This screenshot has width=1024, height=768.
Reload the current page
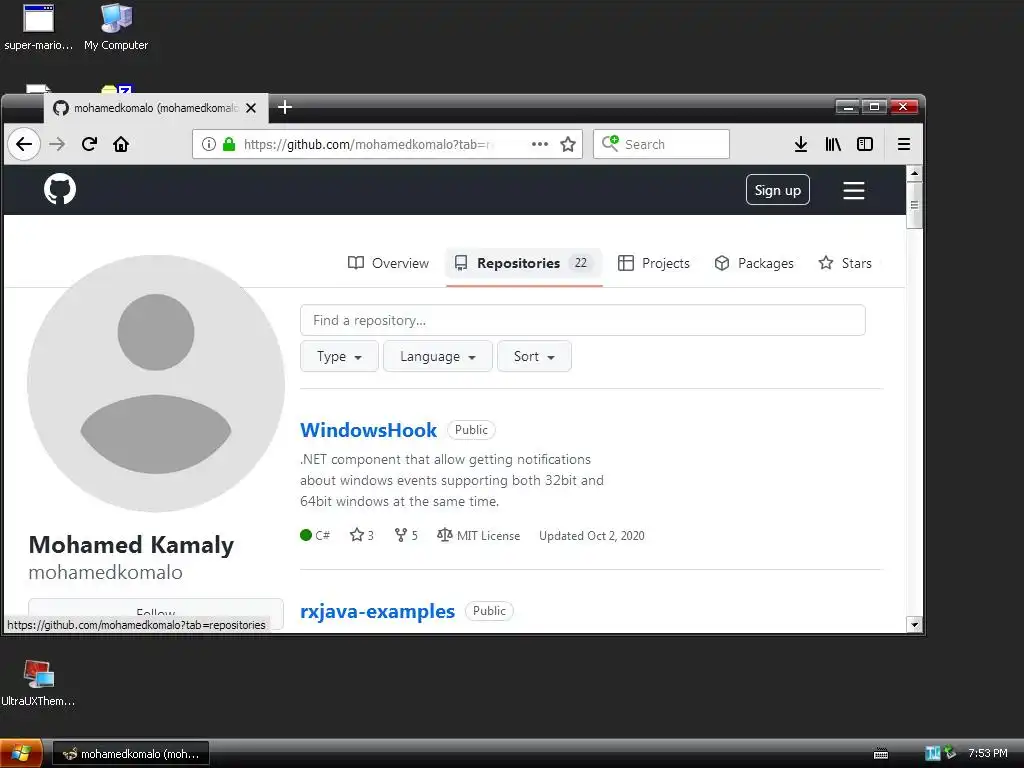[x=89, y=144]
